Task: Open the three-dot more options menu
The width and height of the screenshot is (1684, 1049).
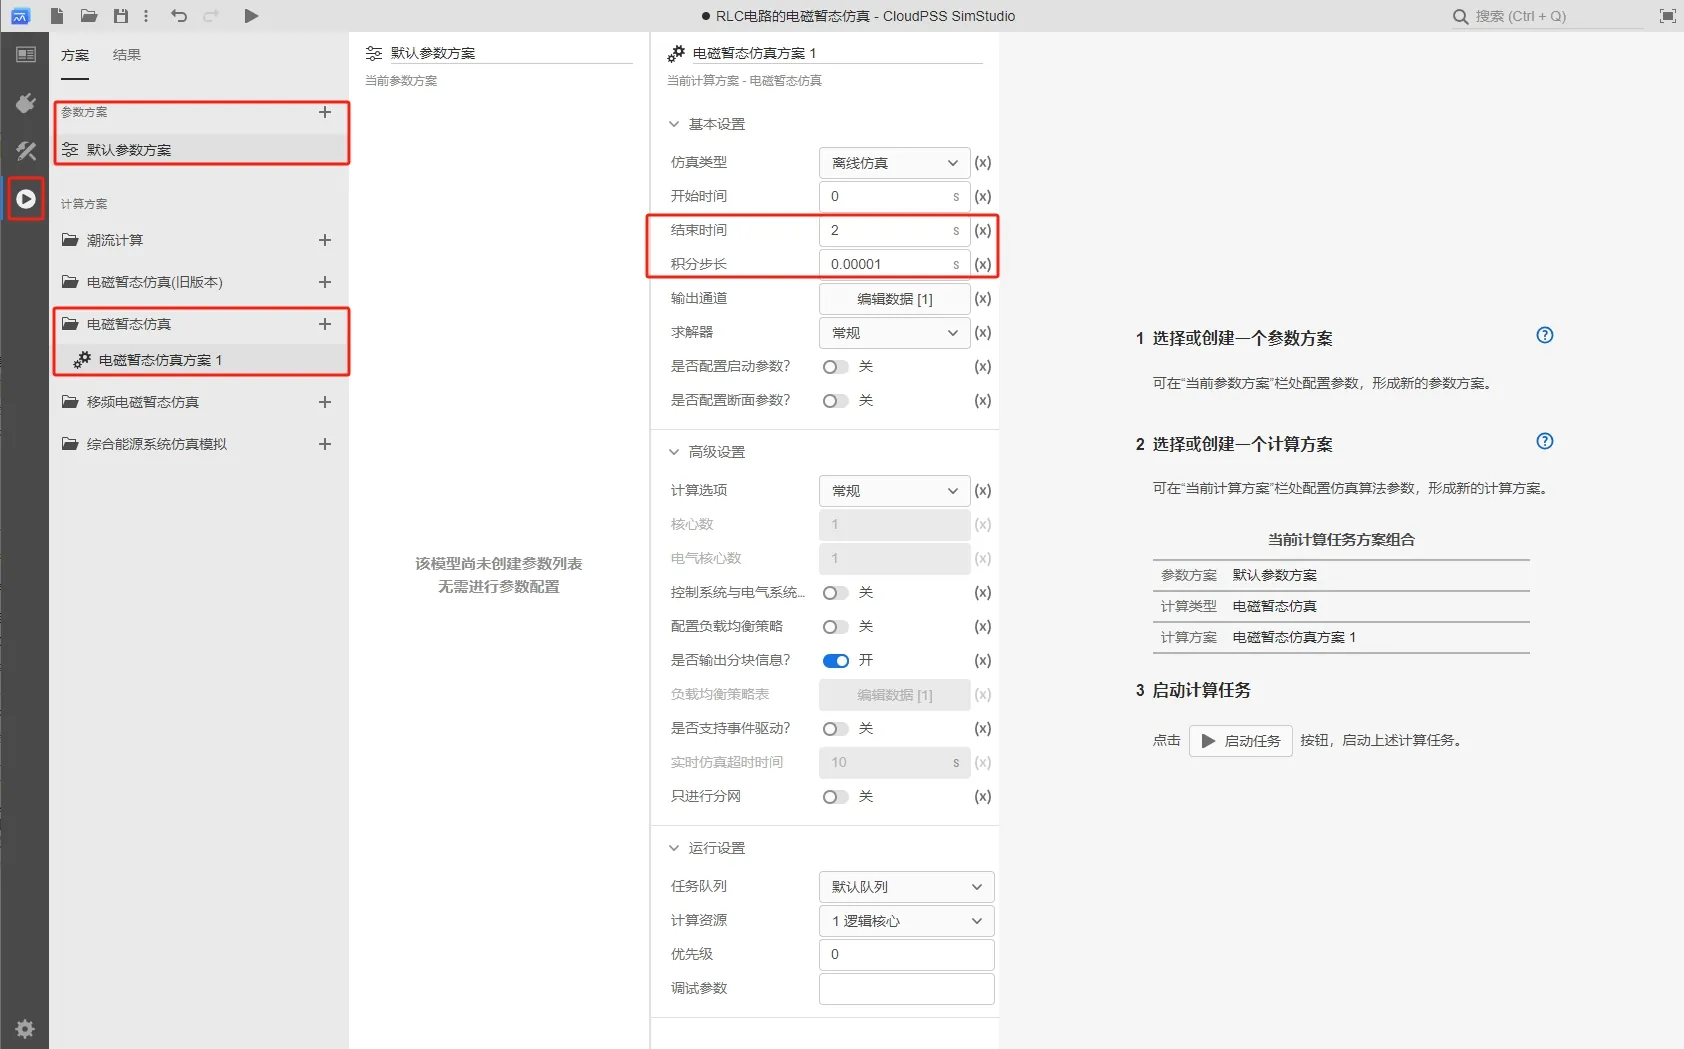Action: (146, 16)
